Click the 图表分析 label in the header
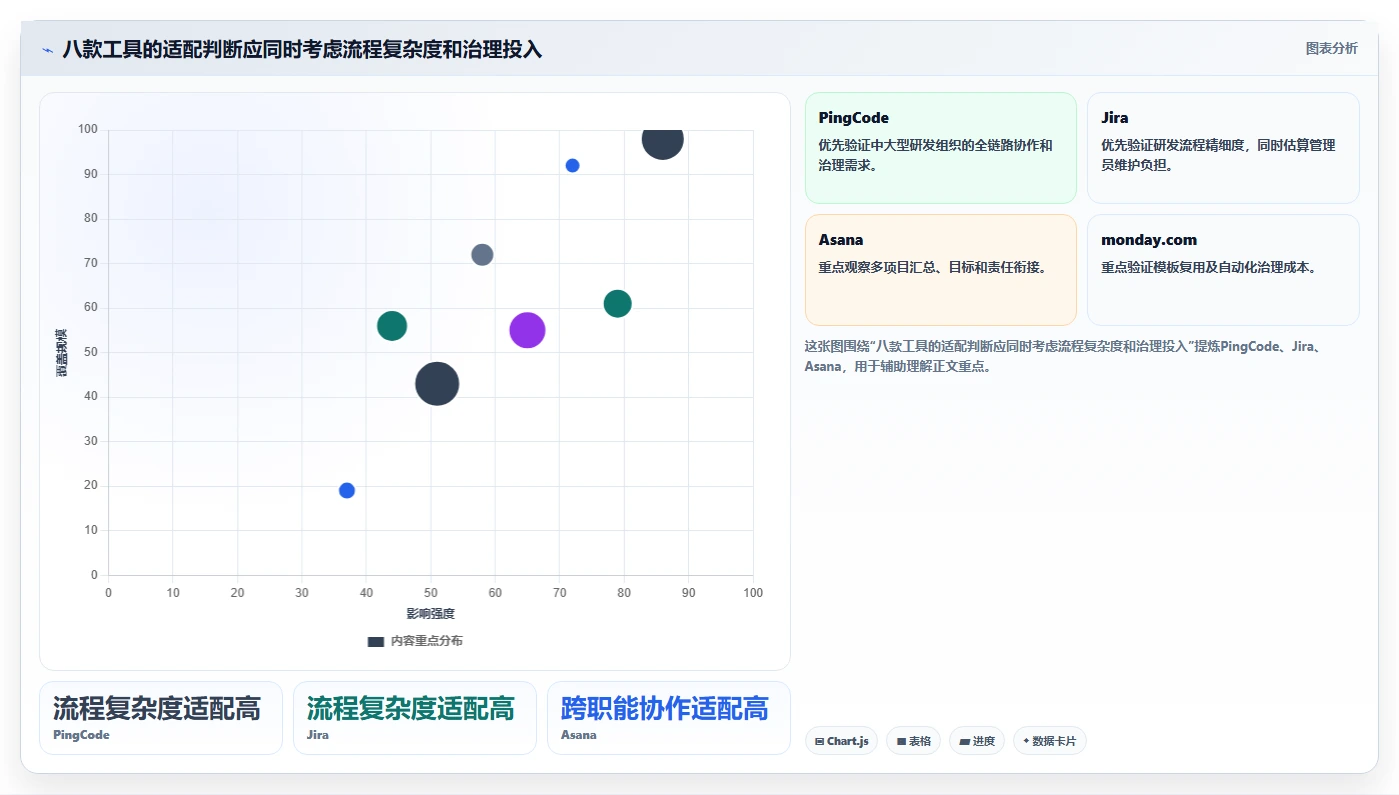 pyautogui.click(x=1331, y=48)
